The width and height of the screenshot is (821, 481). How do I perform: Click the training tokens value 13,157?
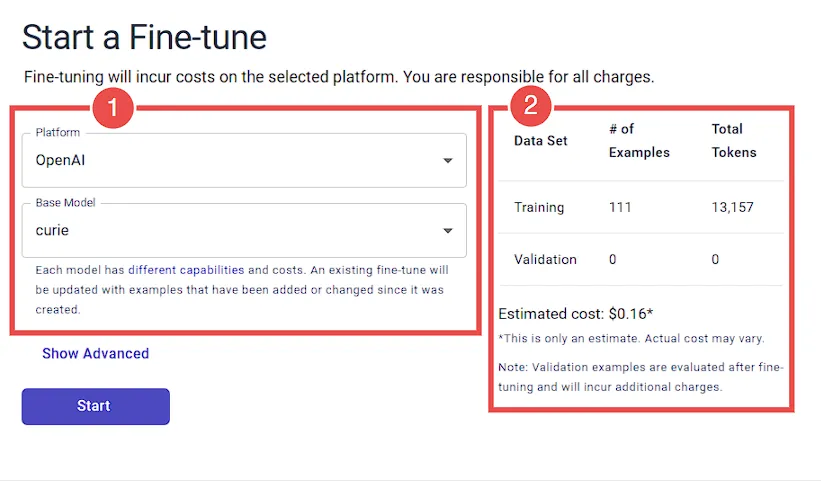pyautogui.click(x=732, y=207)
